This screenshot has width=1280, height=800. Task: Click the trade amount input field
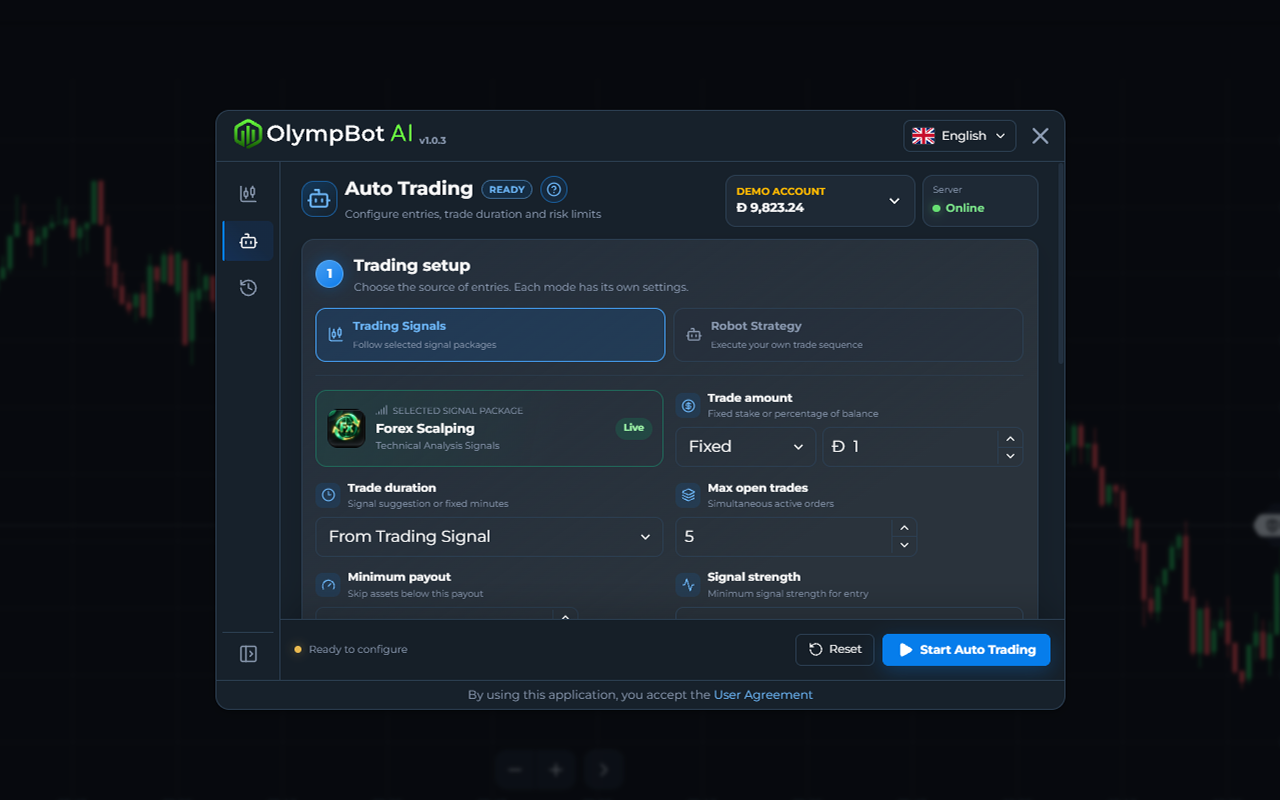coord(910,447)
